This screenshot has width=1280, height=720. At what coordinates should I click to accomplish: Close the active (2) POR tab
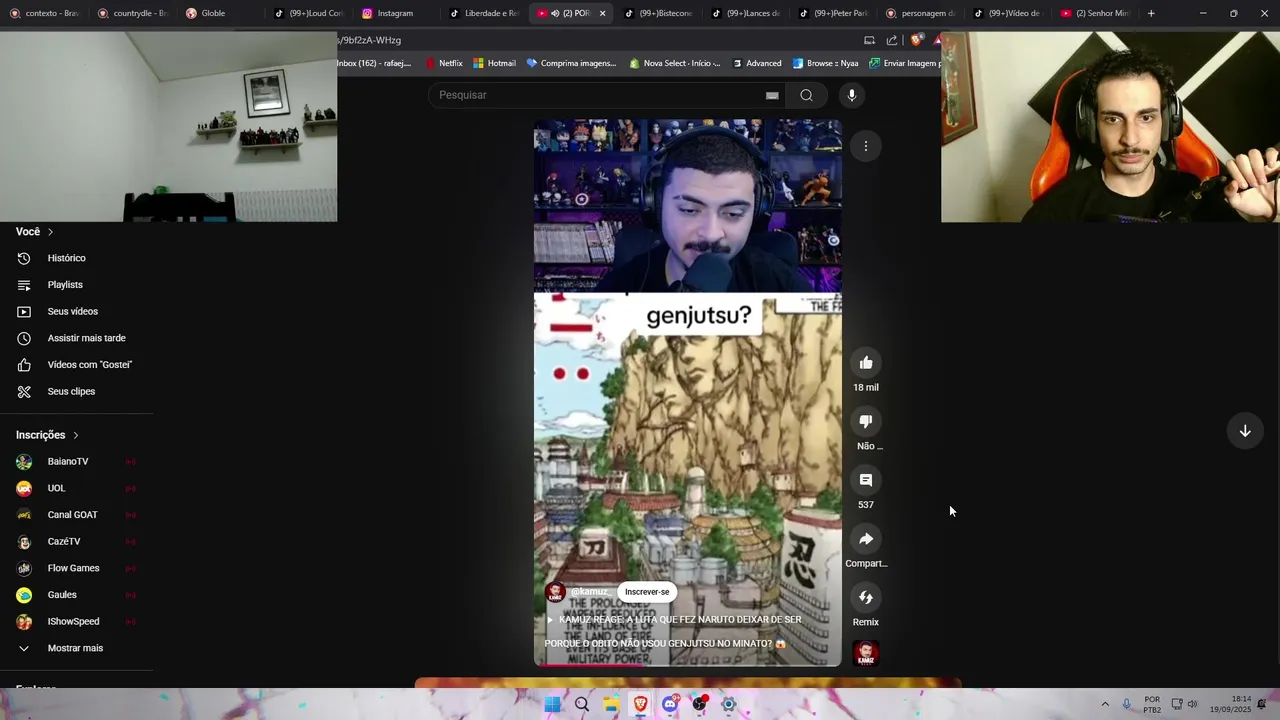tap(602, 13)
